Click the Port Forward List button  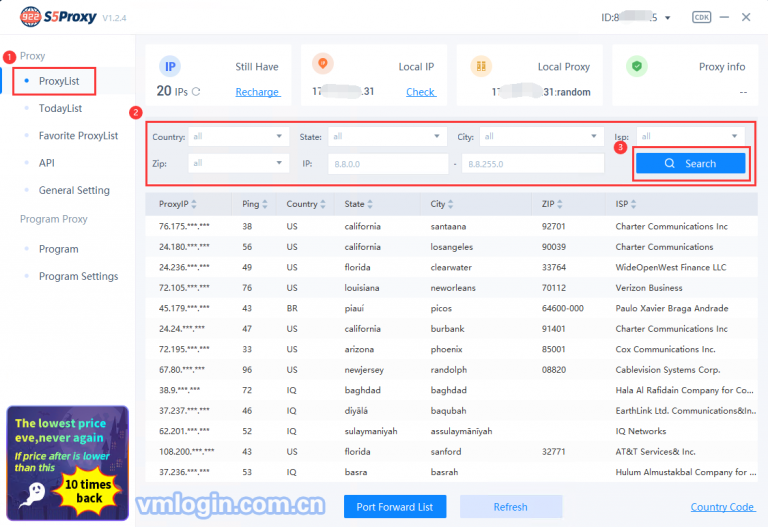pos(395,507)
